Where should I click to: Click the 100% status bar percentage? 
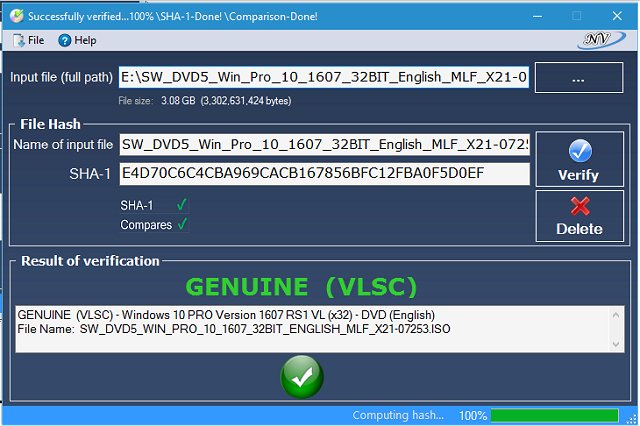[473, 416]
